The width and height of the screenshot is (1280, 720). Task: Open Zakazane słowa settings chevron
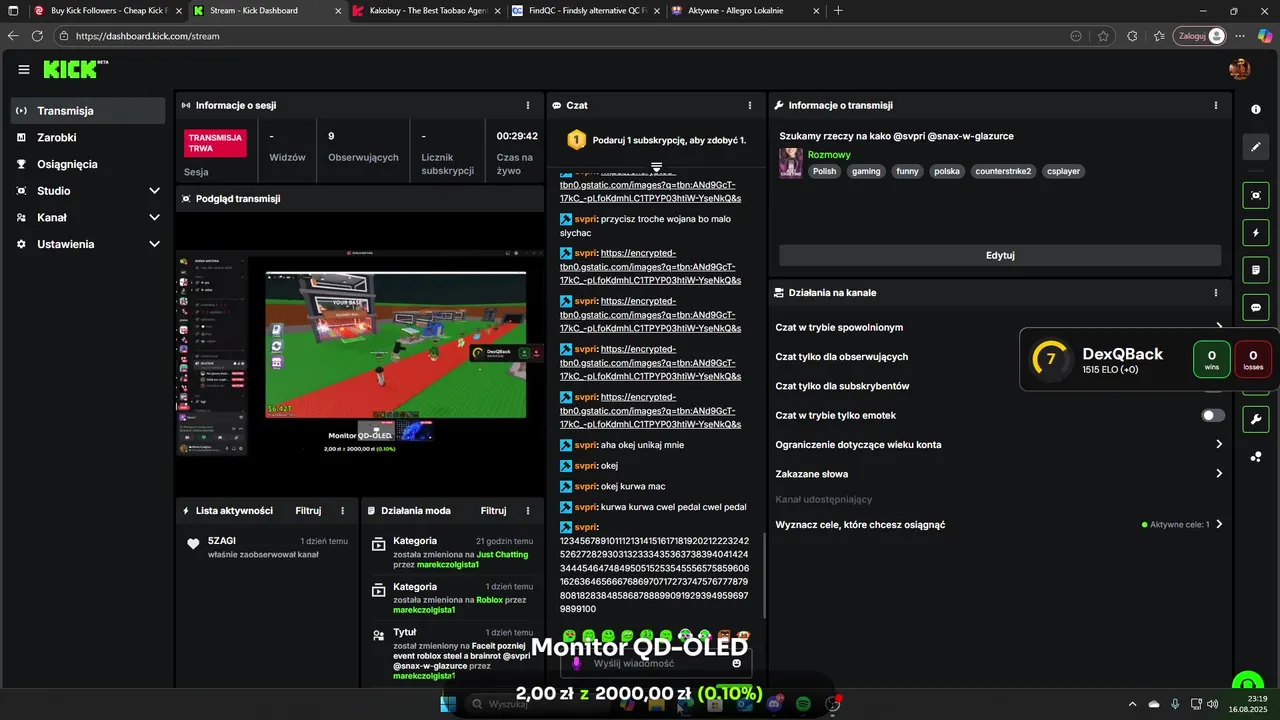pos(1218,474)
